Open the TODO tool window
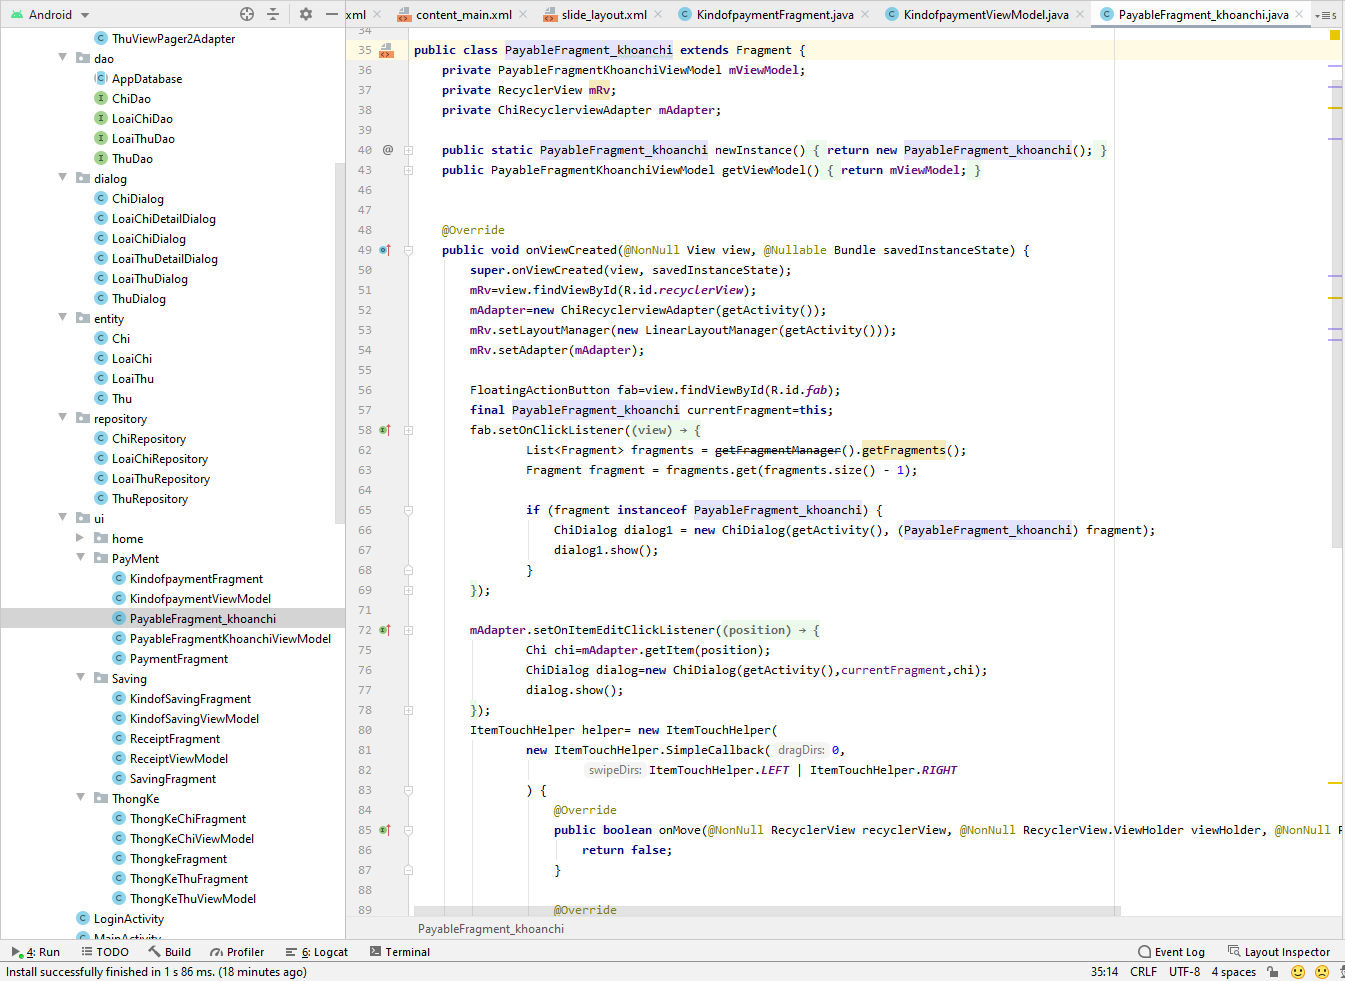The image size is (1345, 981). click(105, 952)
